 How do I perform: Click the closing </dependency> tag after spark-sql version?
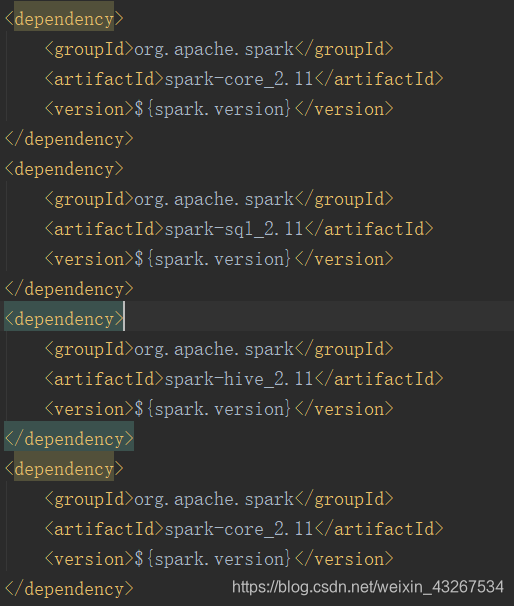point(69,289)
